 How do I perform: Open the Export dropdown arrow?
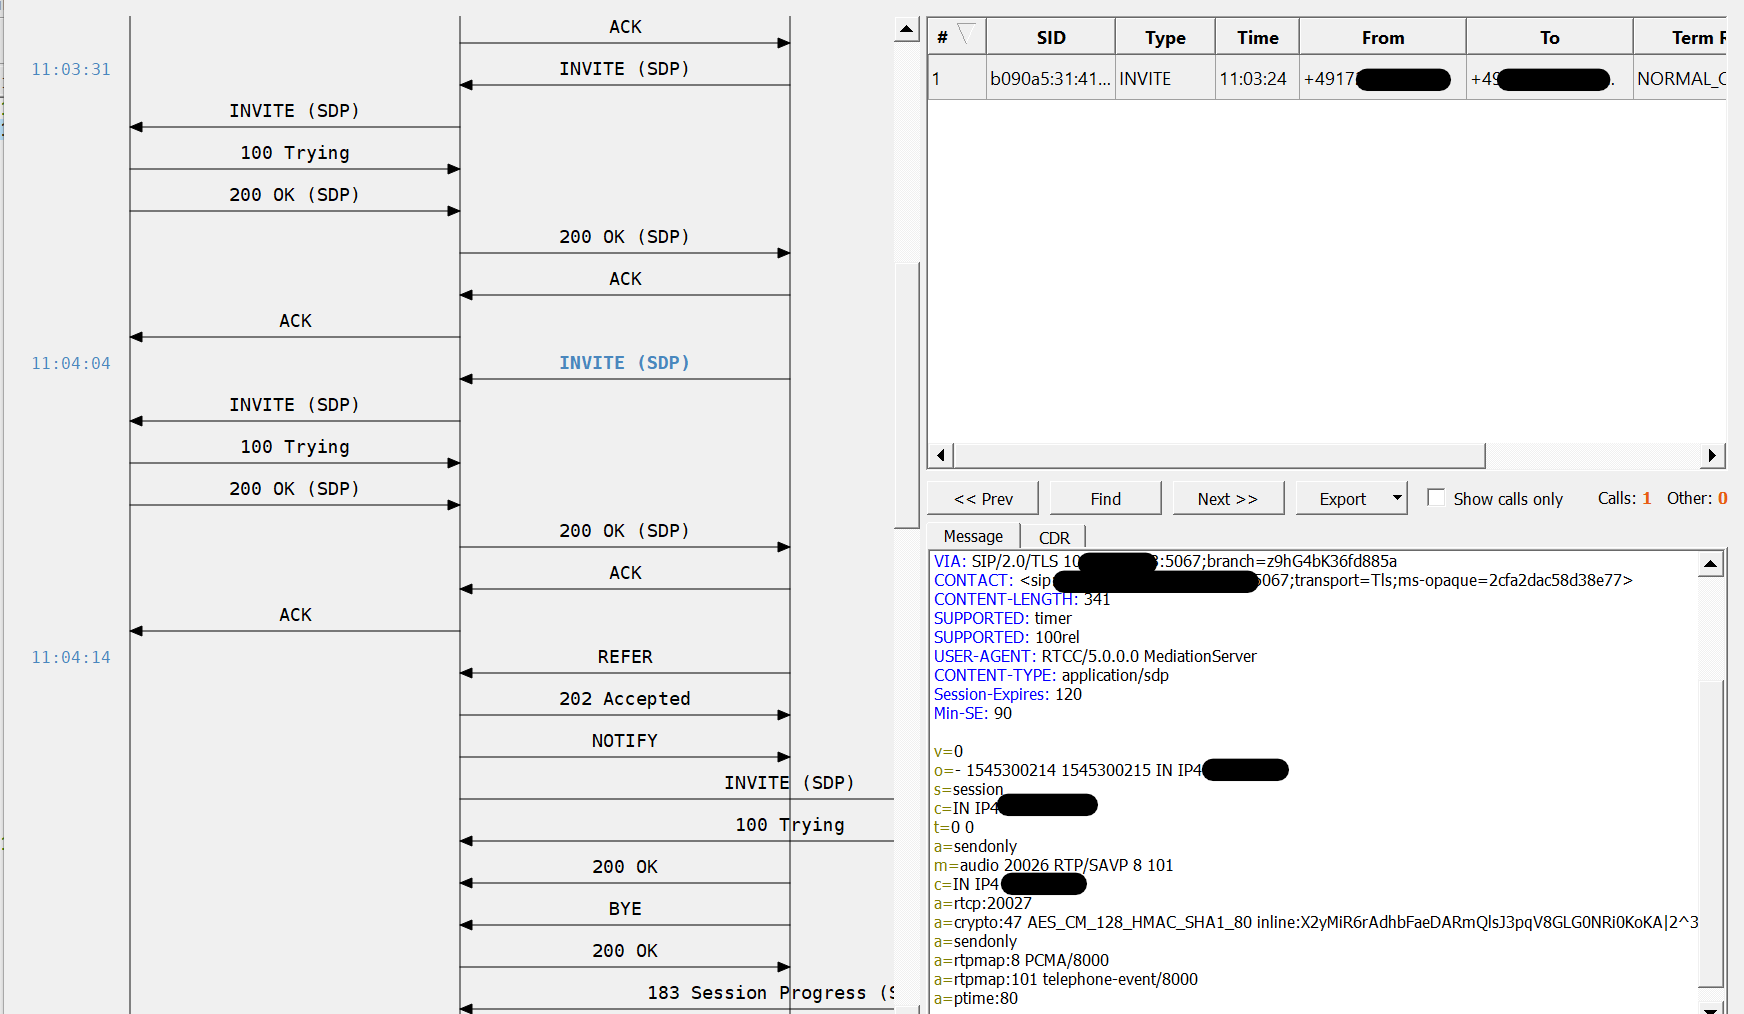tap(1396, 498)
